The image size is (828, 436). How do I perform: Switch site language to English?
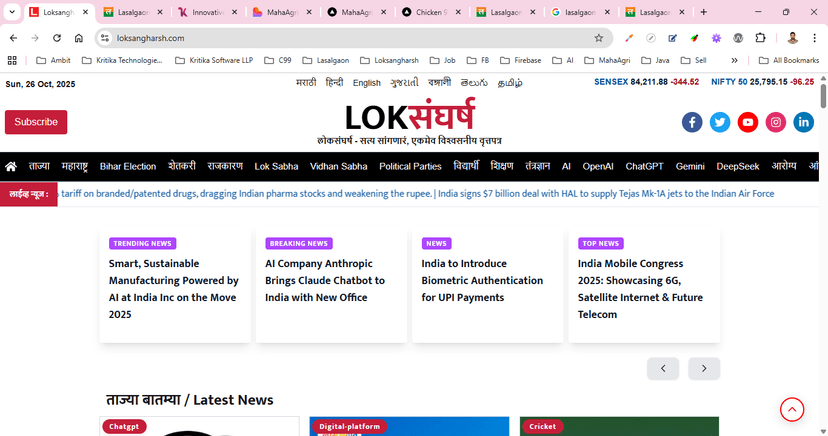tap(366, 83)
